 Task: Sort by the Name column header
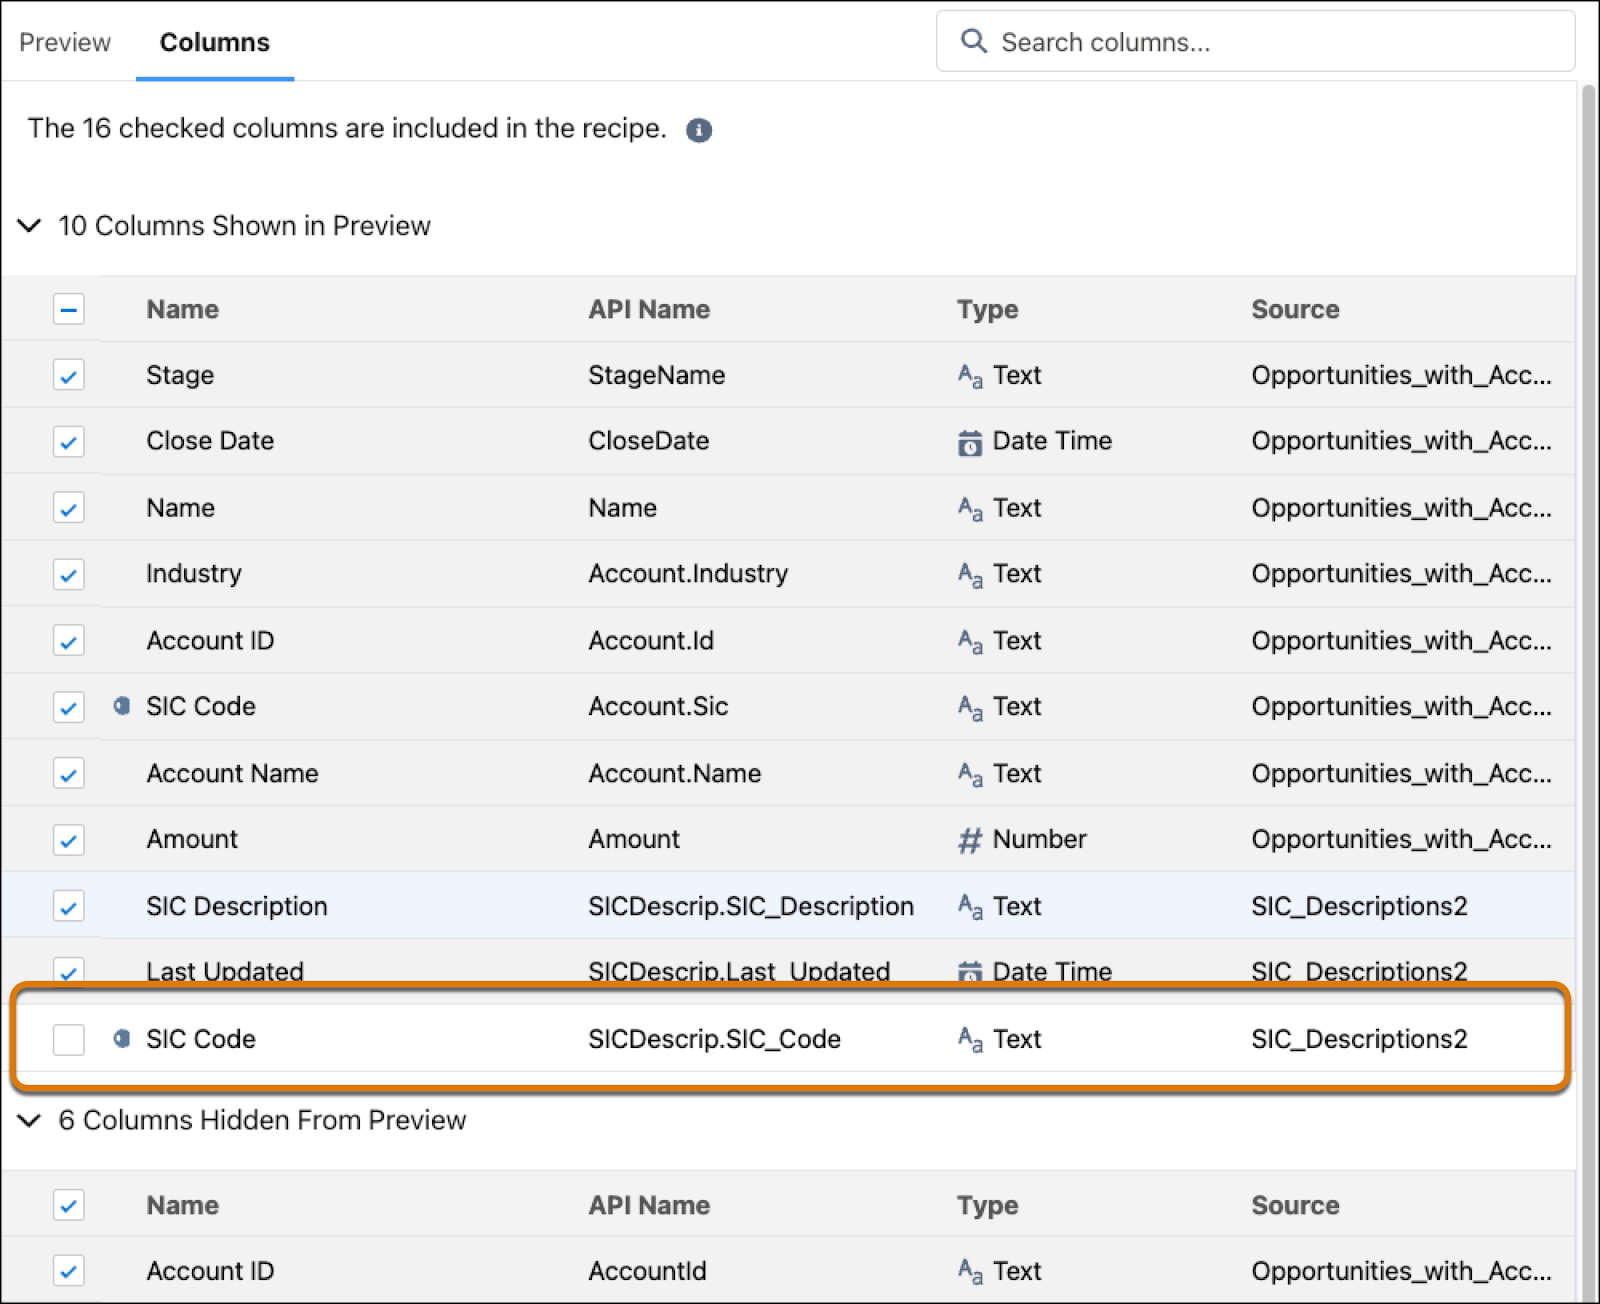pyautogui.click(x=182, y=309)
